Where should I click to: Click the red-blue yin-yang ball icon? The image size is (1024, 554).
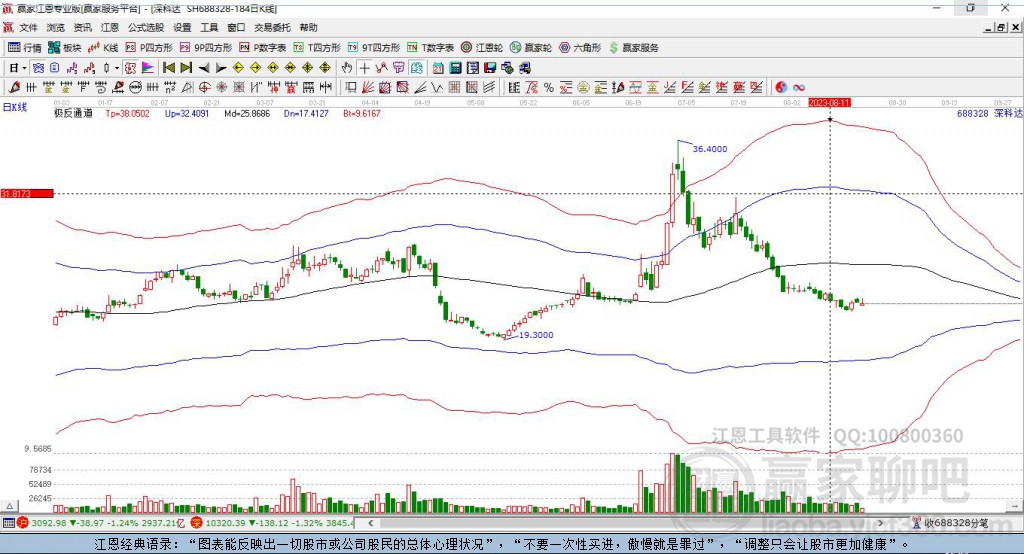(781, 88)
